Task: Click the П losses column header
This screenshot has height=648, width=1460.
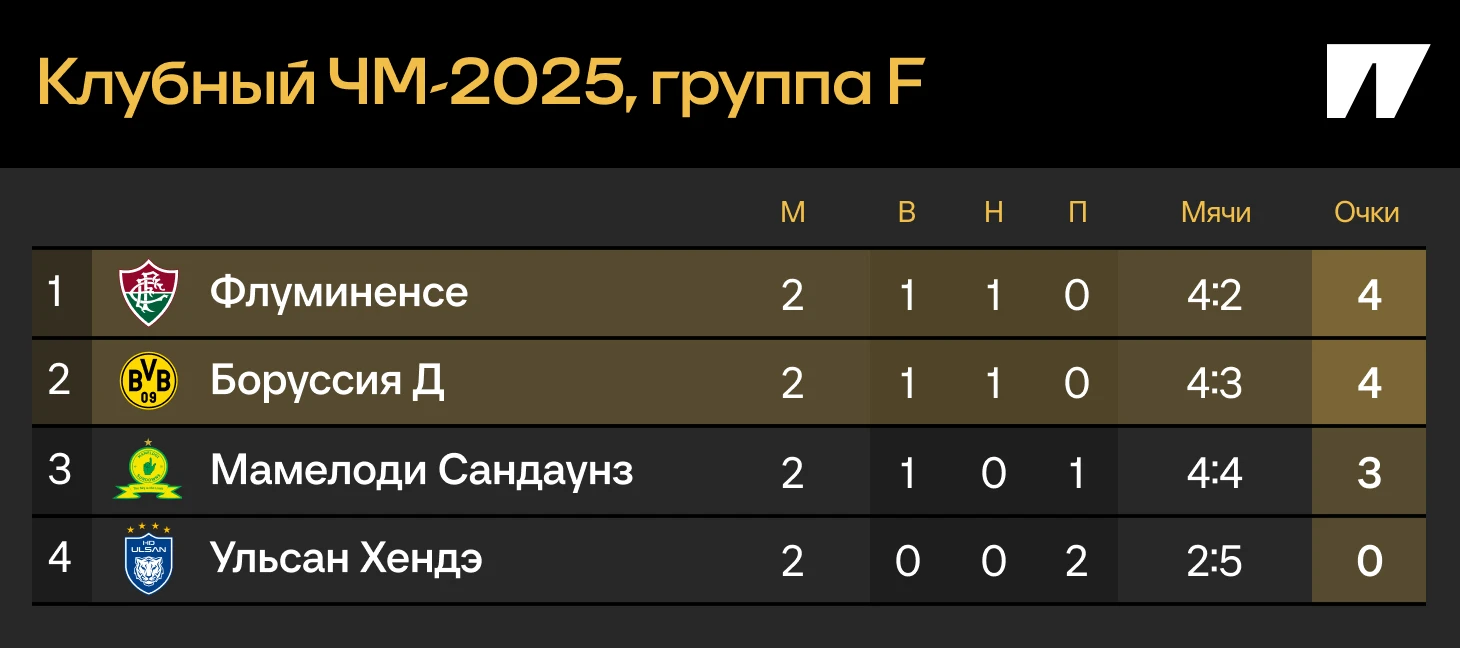Action: 1077,212
